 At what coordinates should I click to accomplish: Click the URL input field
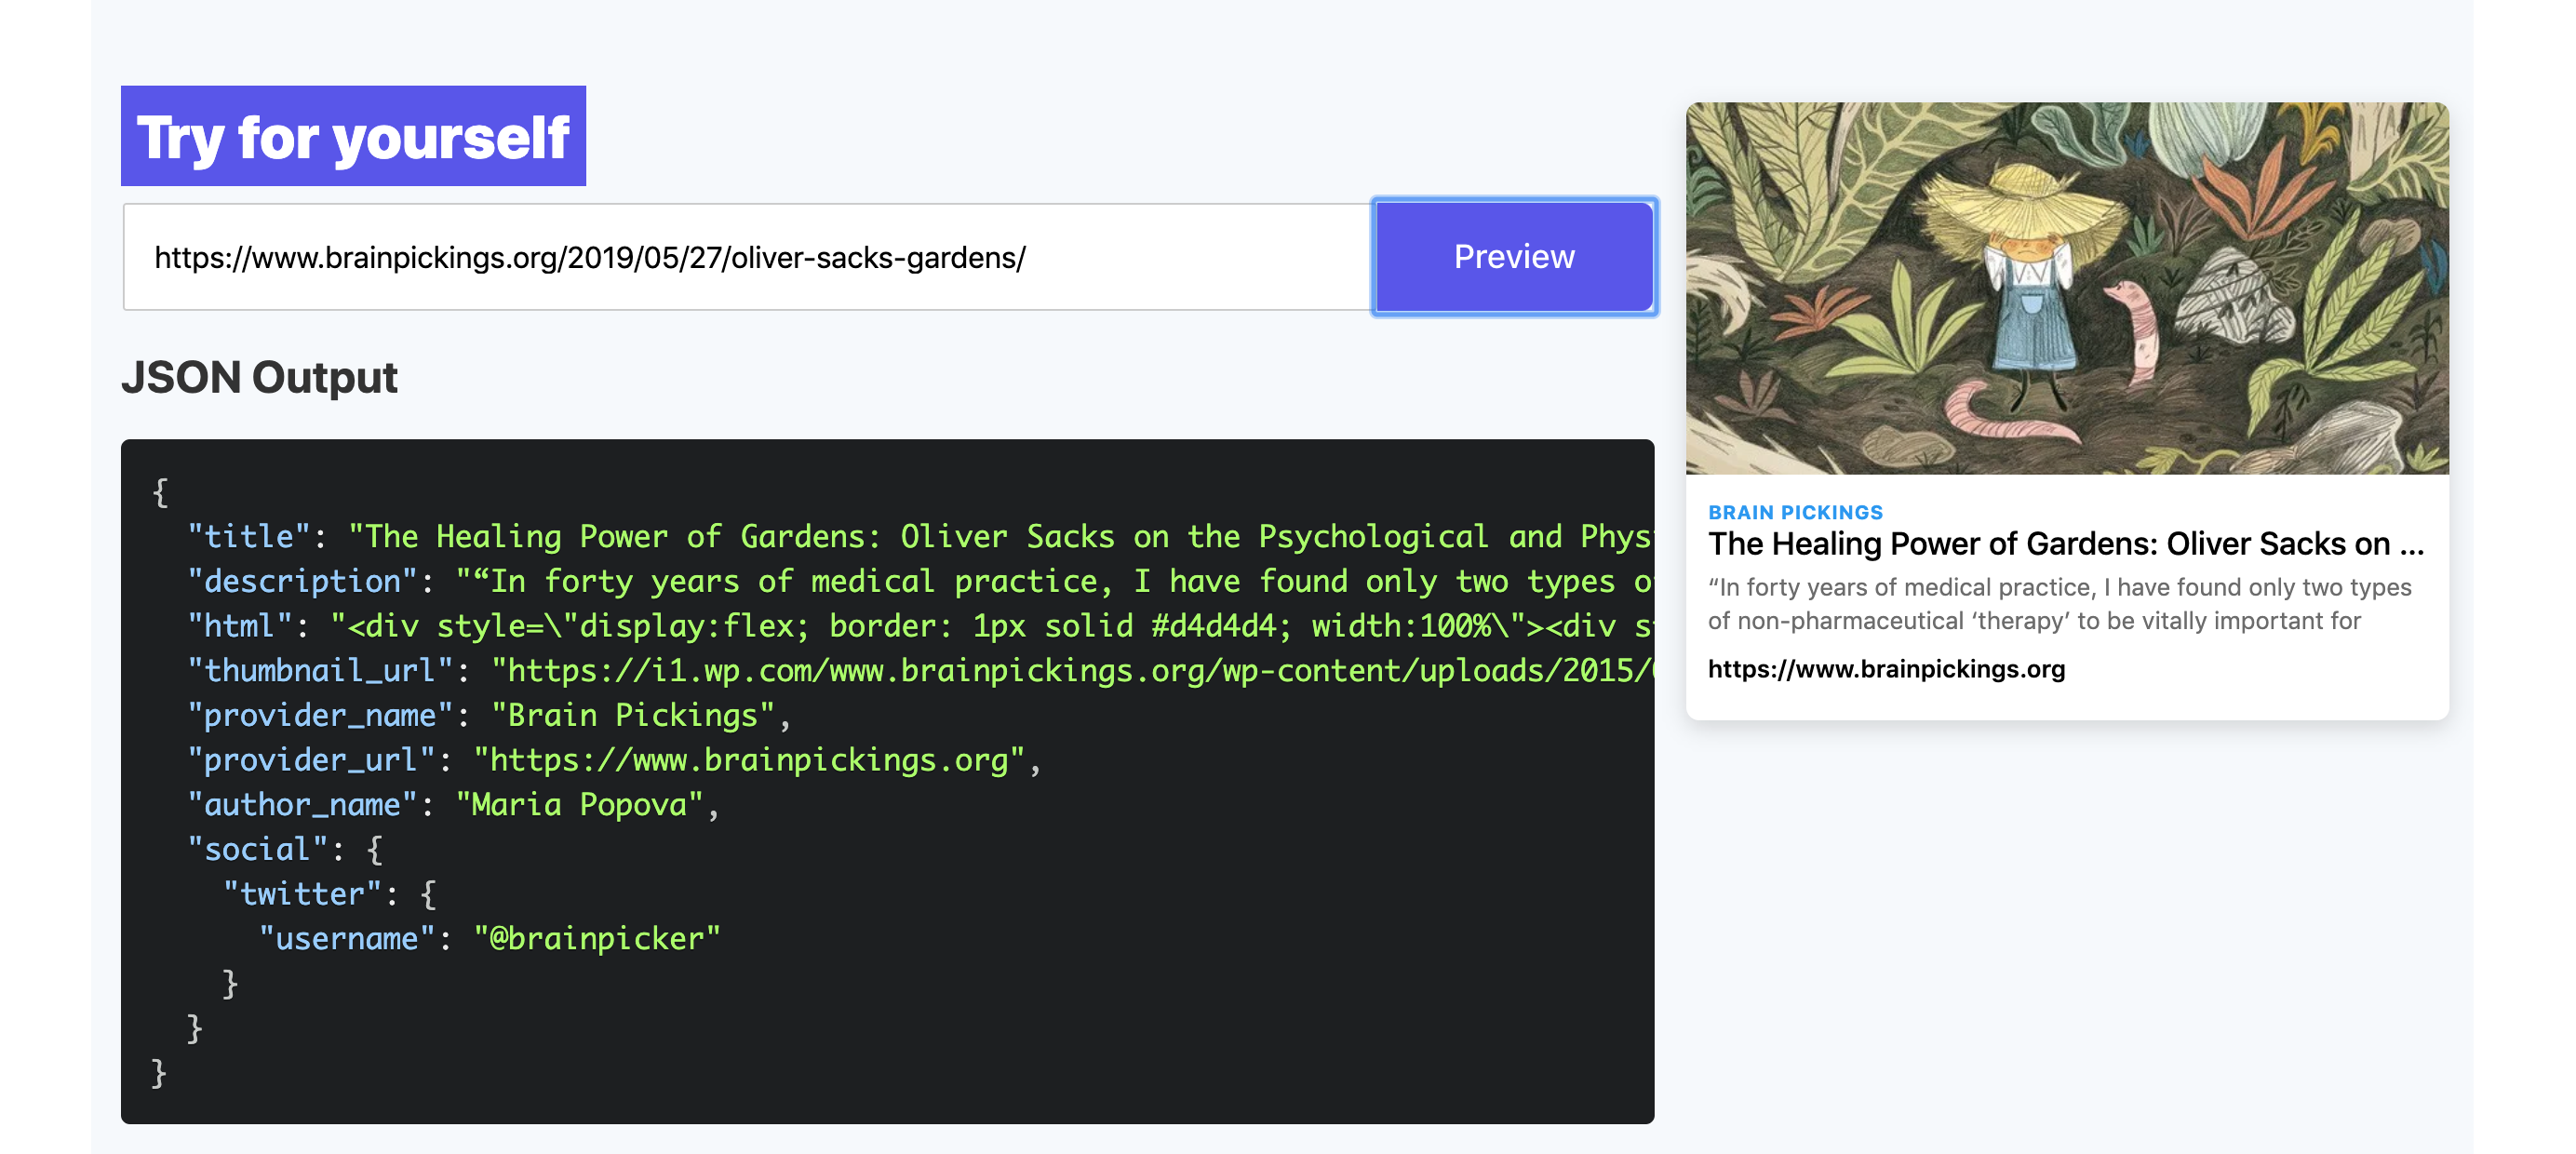pos(745,257)
